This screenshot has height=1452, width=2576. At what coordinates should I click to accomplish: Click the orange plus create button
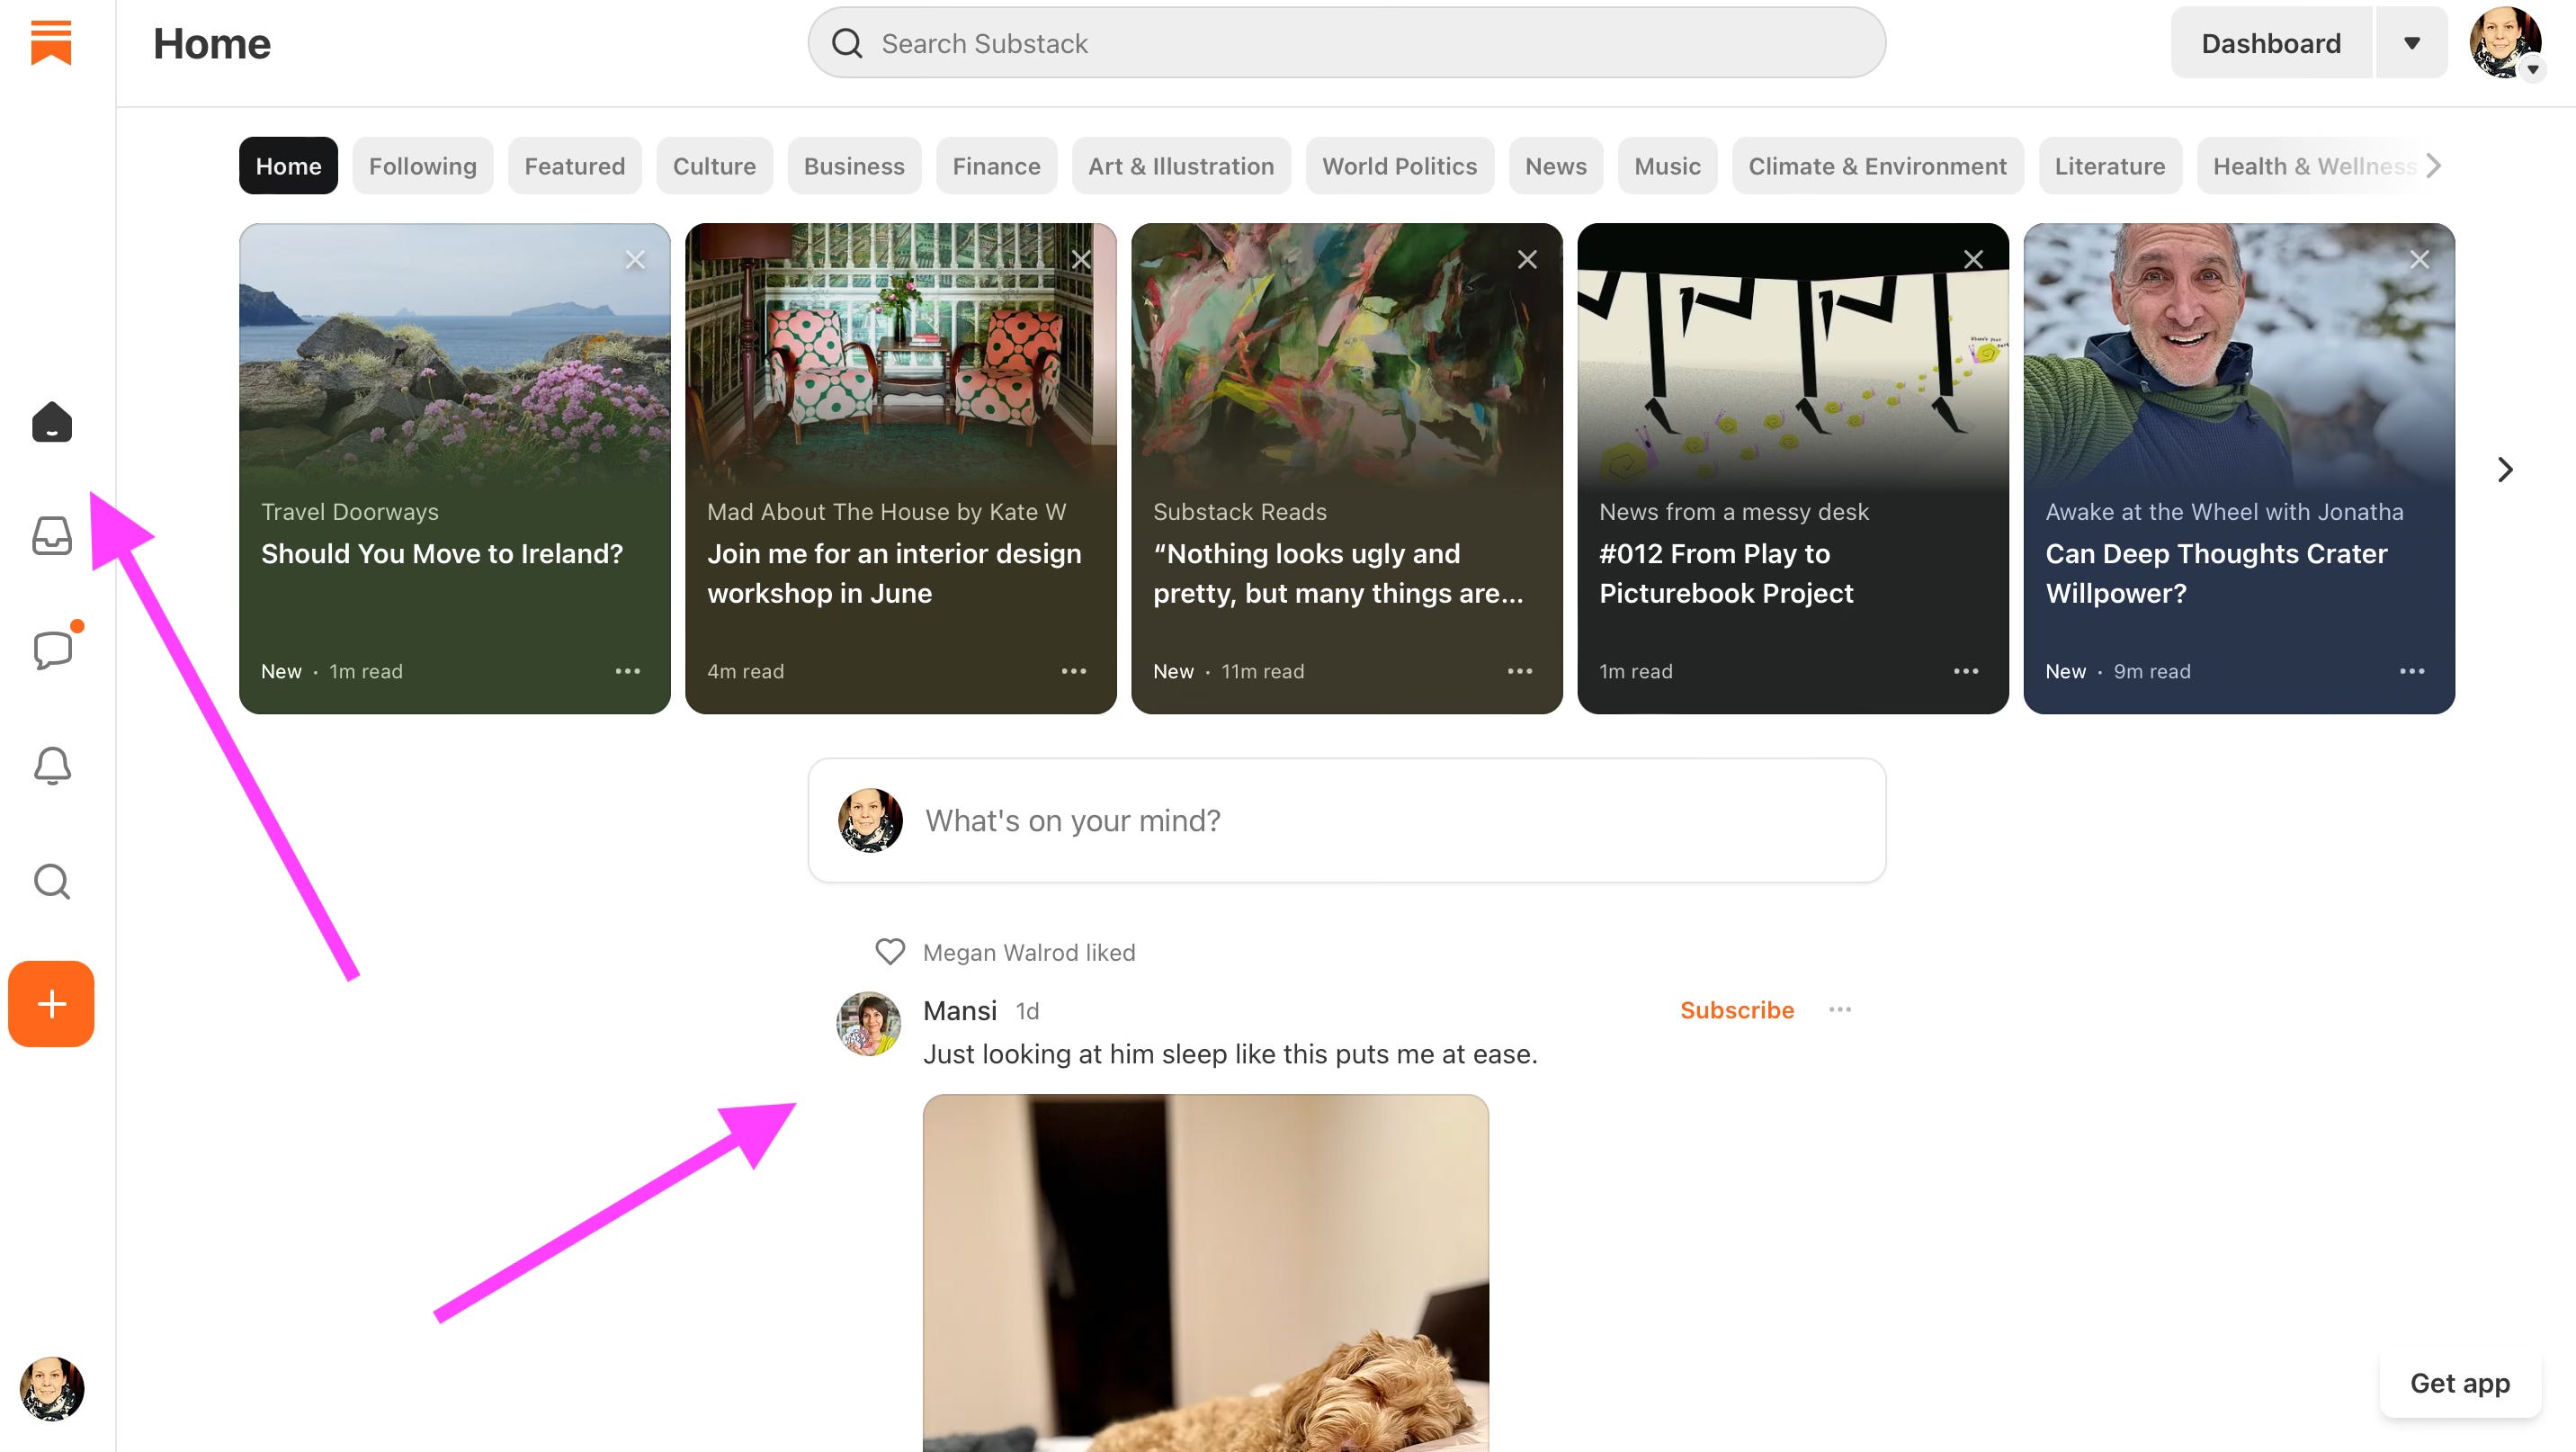pyautogui.click(x=51, y=1004)
